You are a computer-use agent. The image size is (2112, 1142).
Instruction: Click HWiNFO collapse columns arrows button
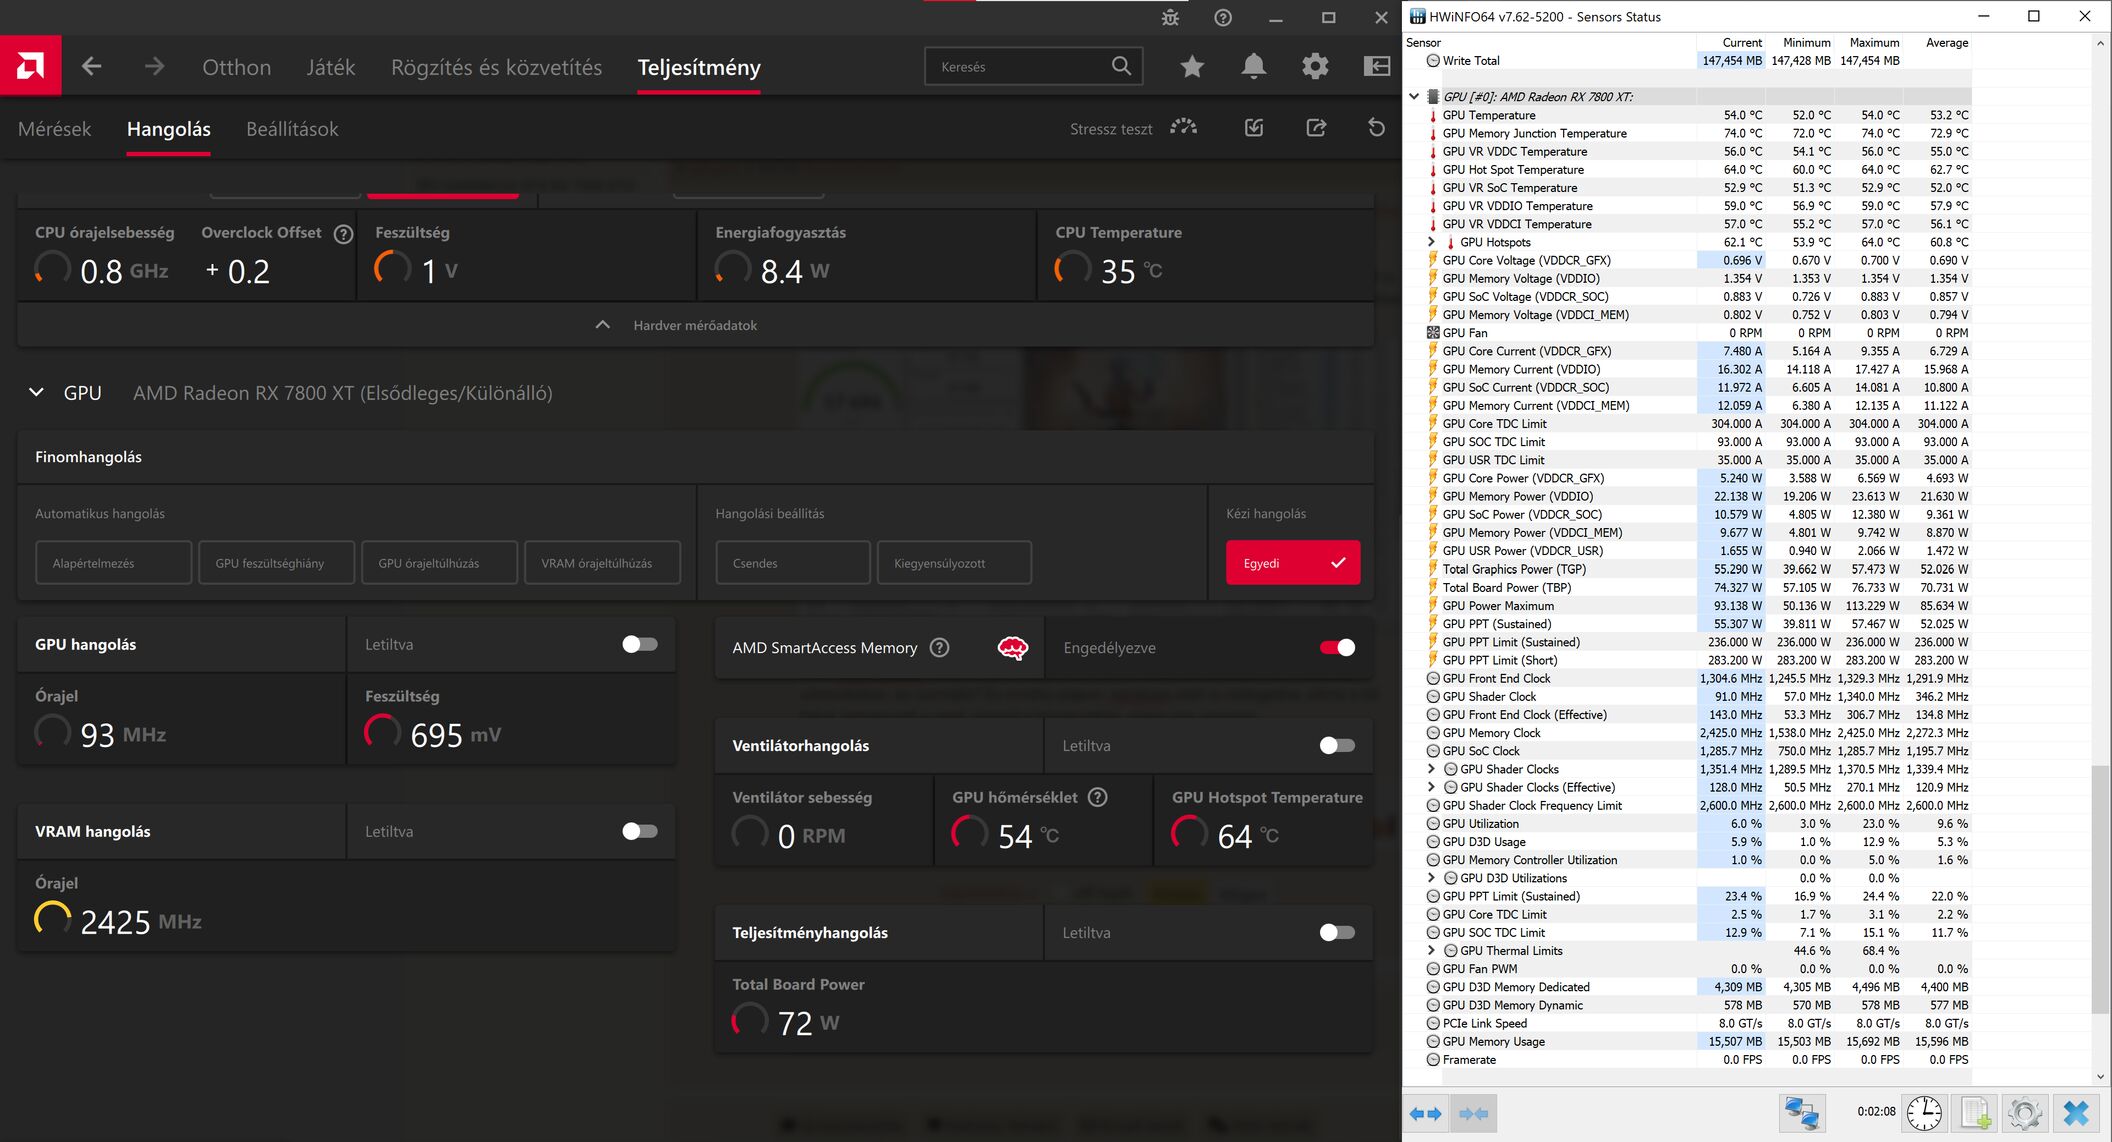point(1473,1113)
